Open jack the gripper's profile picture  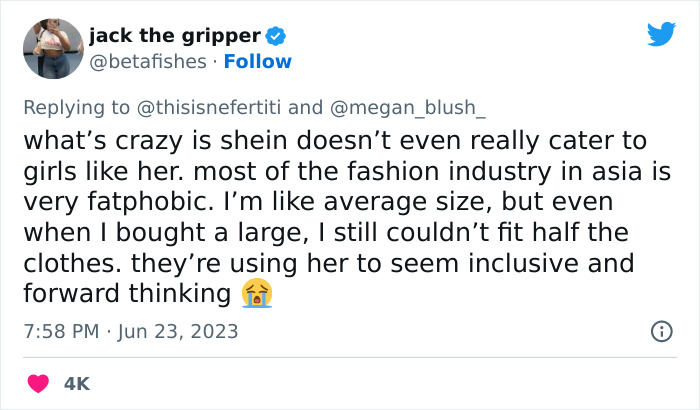(46, 49)
